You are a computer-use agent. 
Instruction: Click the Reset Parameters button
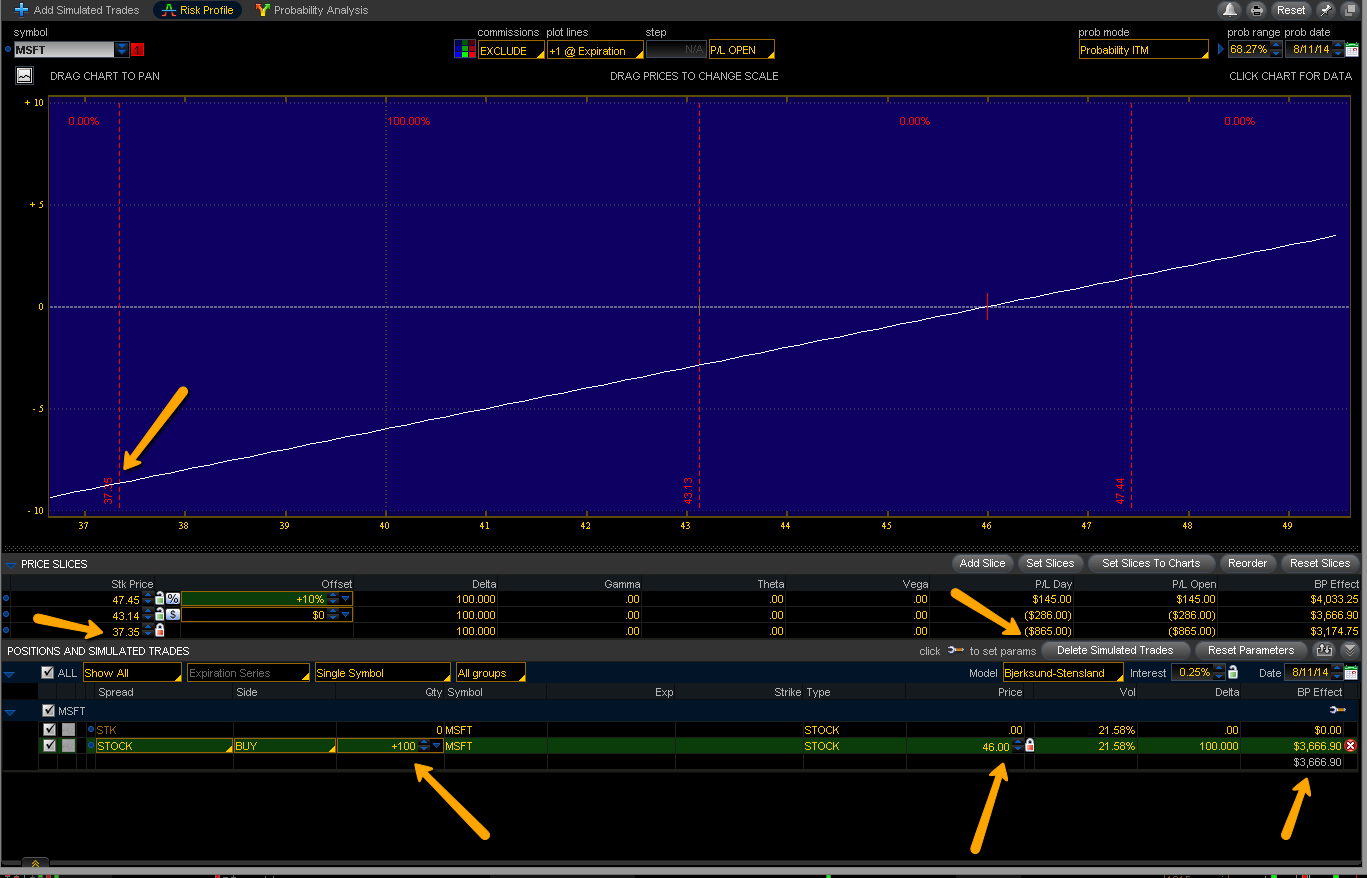click(1252, 650)
